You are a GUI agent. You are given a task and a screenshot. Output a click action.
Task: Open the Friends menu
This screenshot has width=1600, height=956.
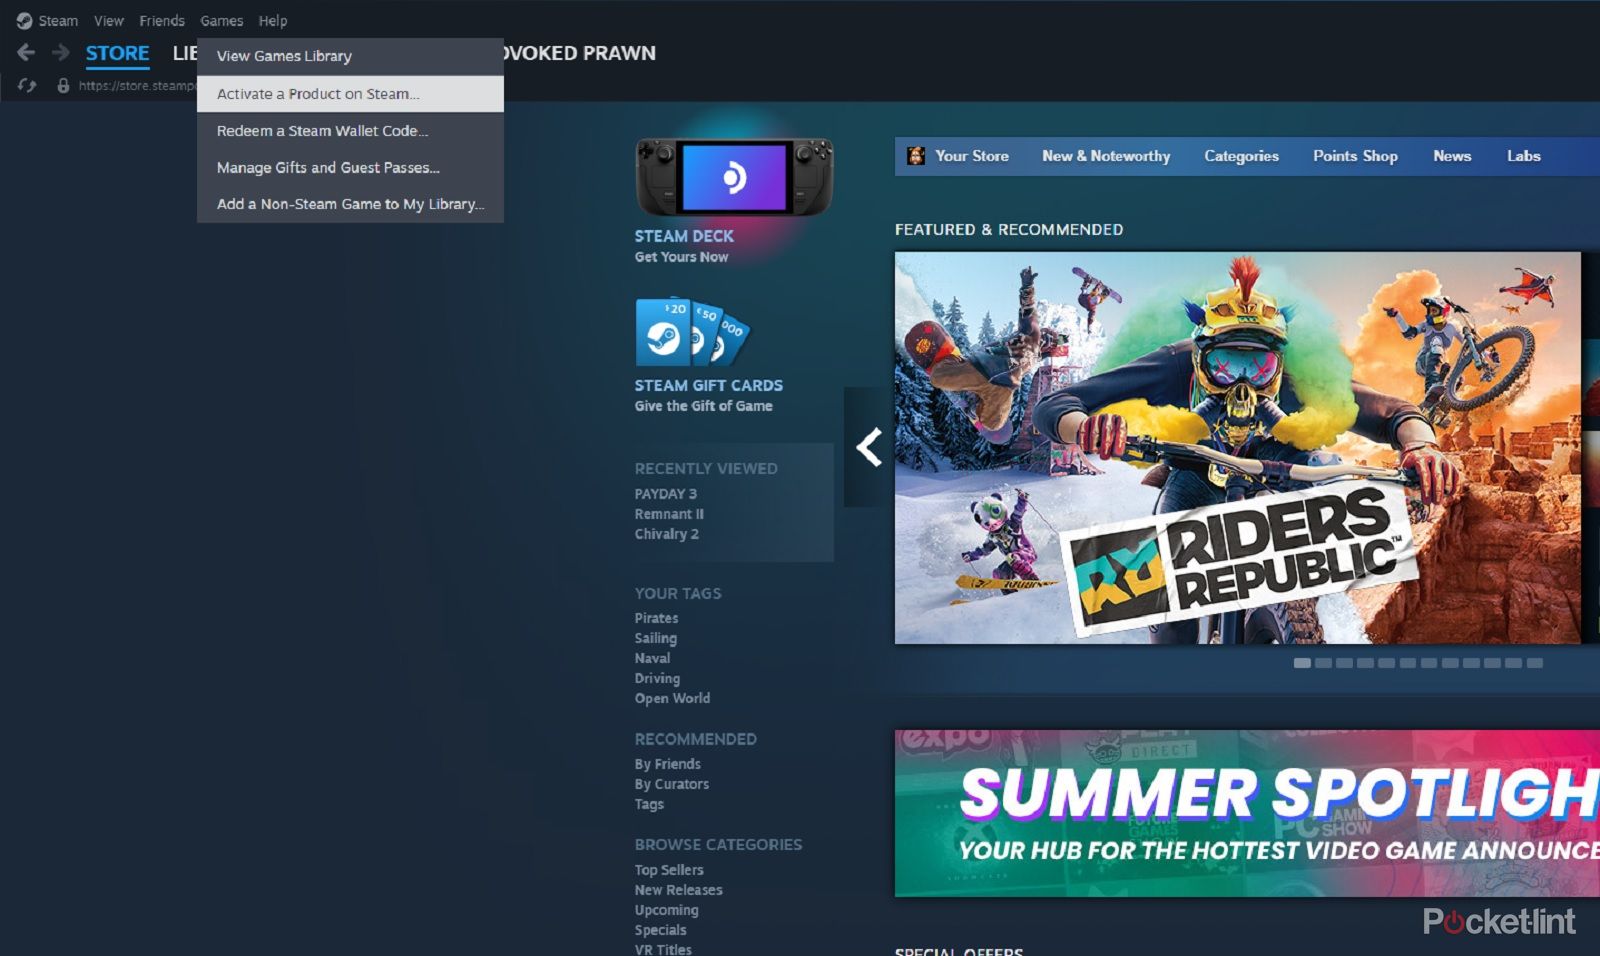(162, 20)
